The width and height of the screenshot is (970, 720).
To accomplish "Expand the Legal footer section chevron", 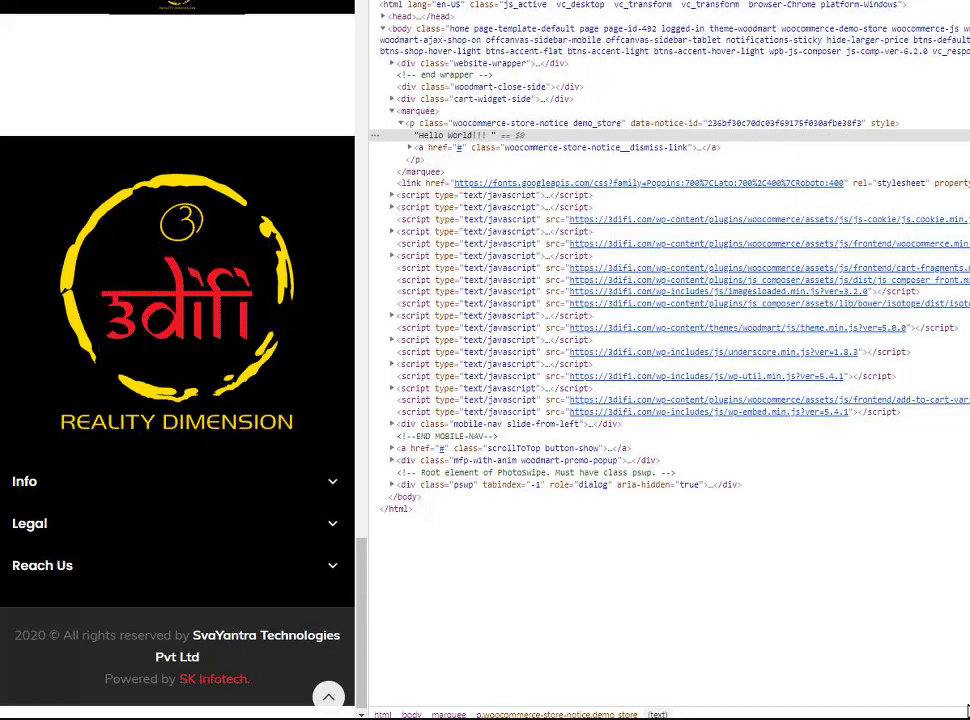I will (333, 523).
